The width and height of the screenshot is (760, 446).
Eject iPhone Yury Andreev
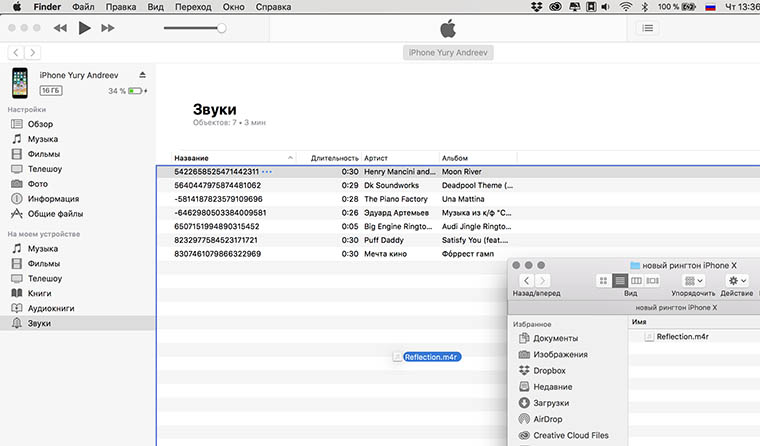coord(142,75)
